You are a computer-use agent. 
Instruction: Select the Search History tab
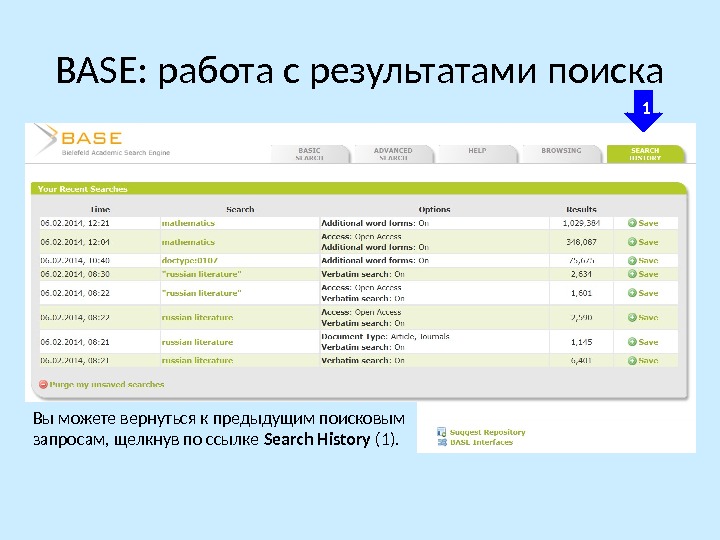click(645, 154)
